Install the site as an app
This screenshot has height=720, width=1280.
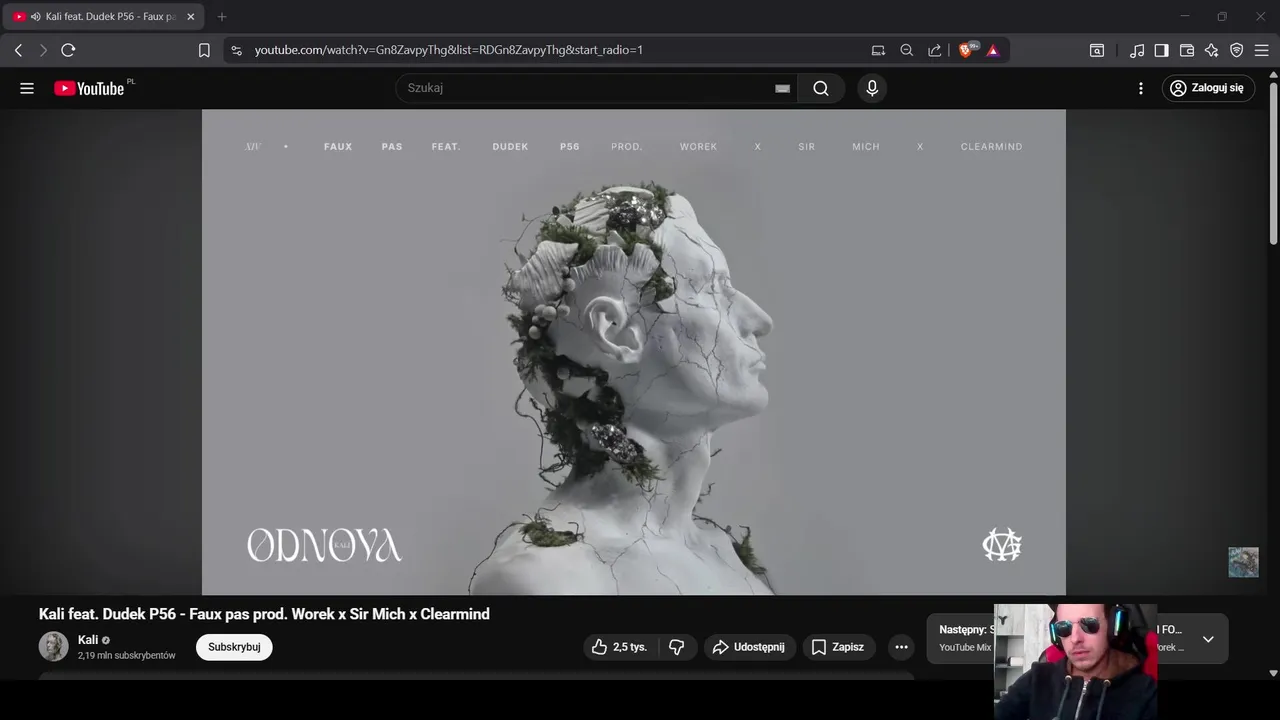(878, 50)
